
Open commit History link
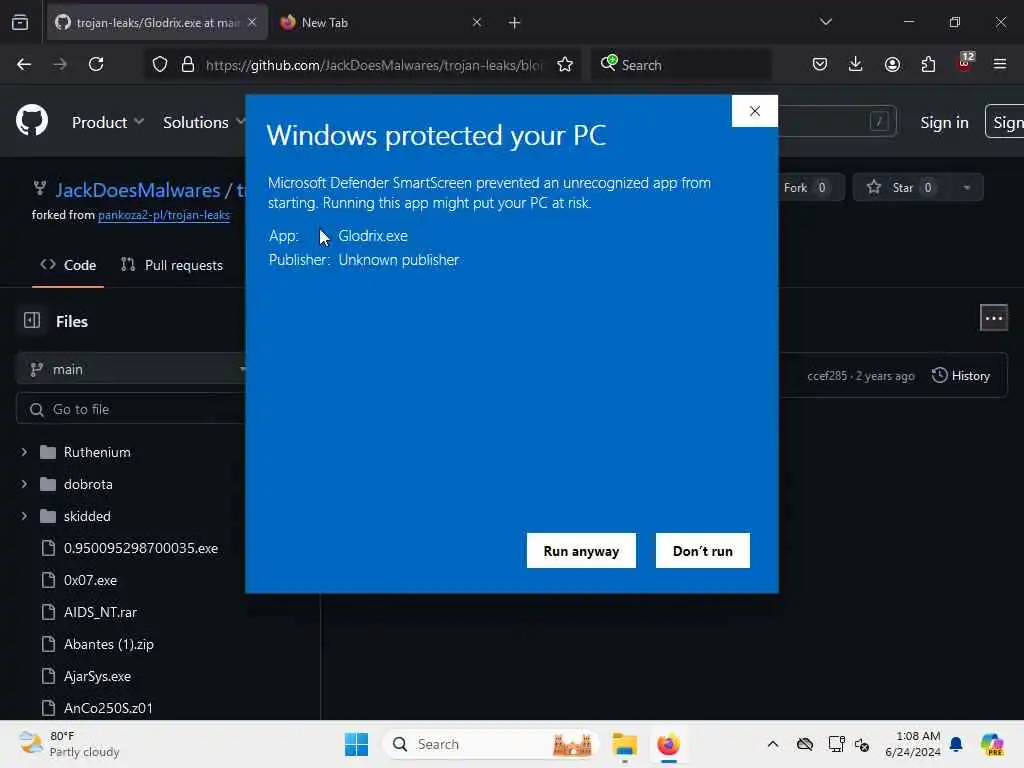(961, 376)
